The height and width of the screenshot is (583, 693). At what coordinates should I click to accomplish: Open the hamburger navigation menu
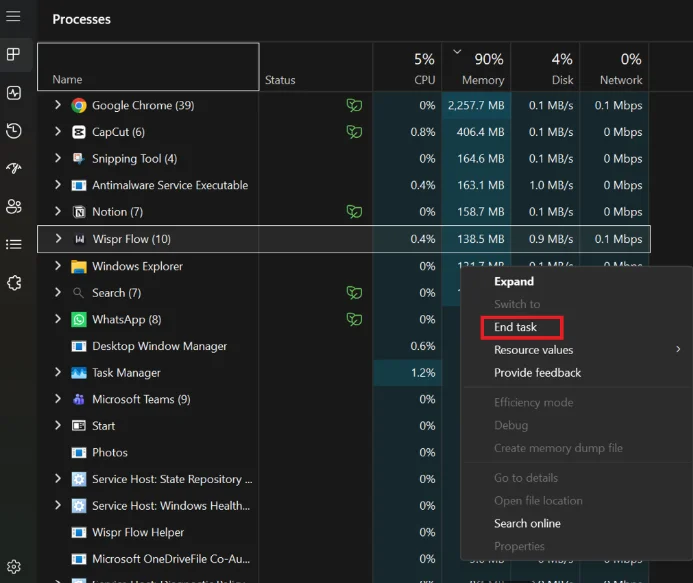point(13,16)
